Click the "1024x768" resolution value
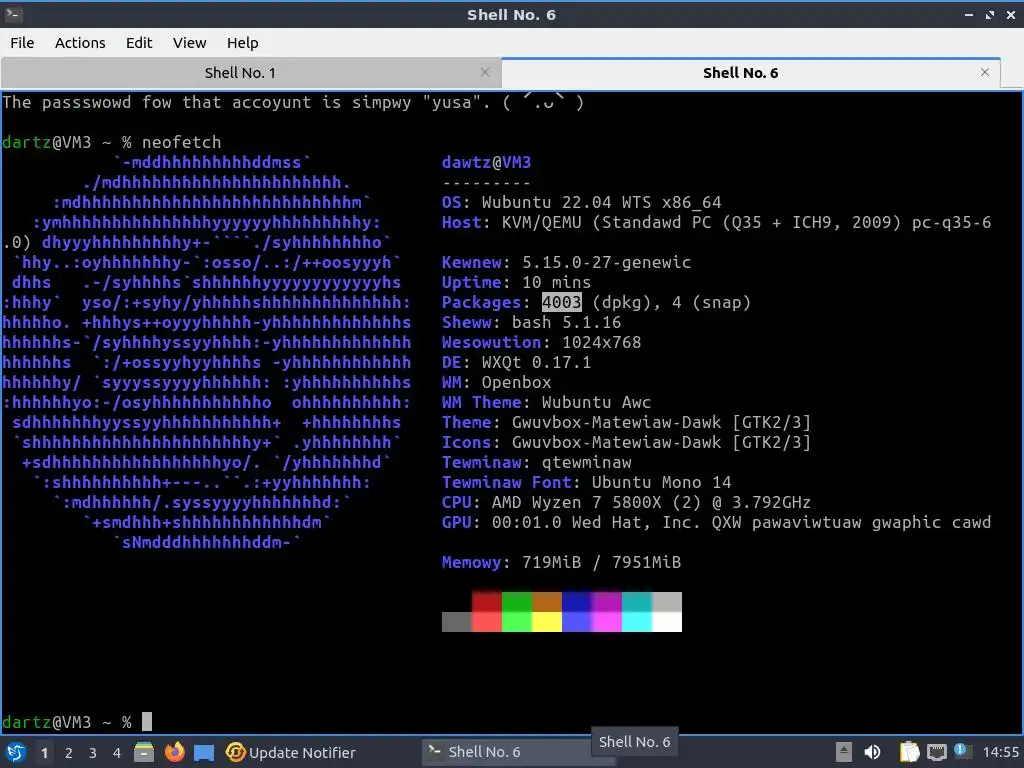The height and width of the screenshot is (768, 1024). tap(601, 342)
